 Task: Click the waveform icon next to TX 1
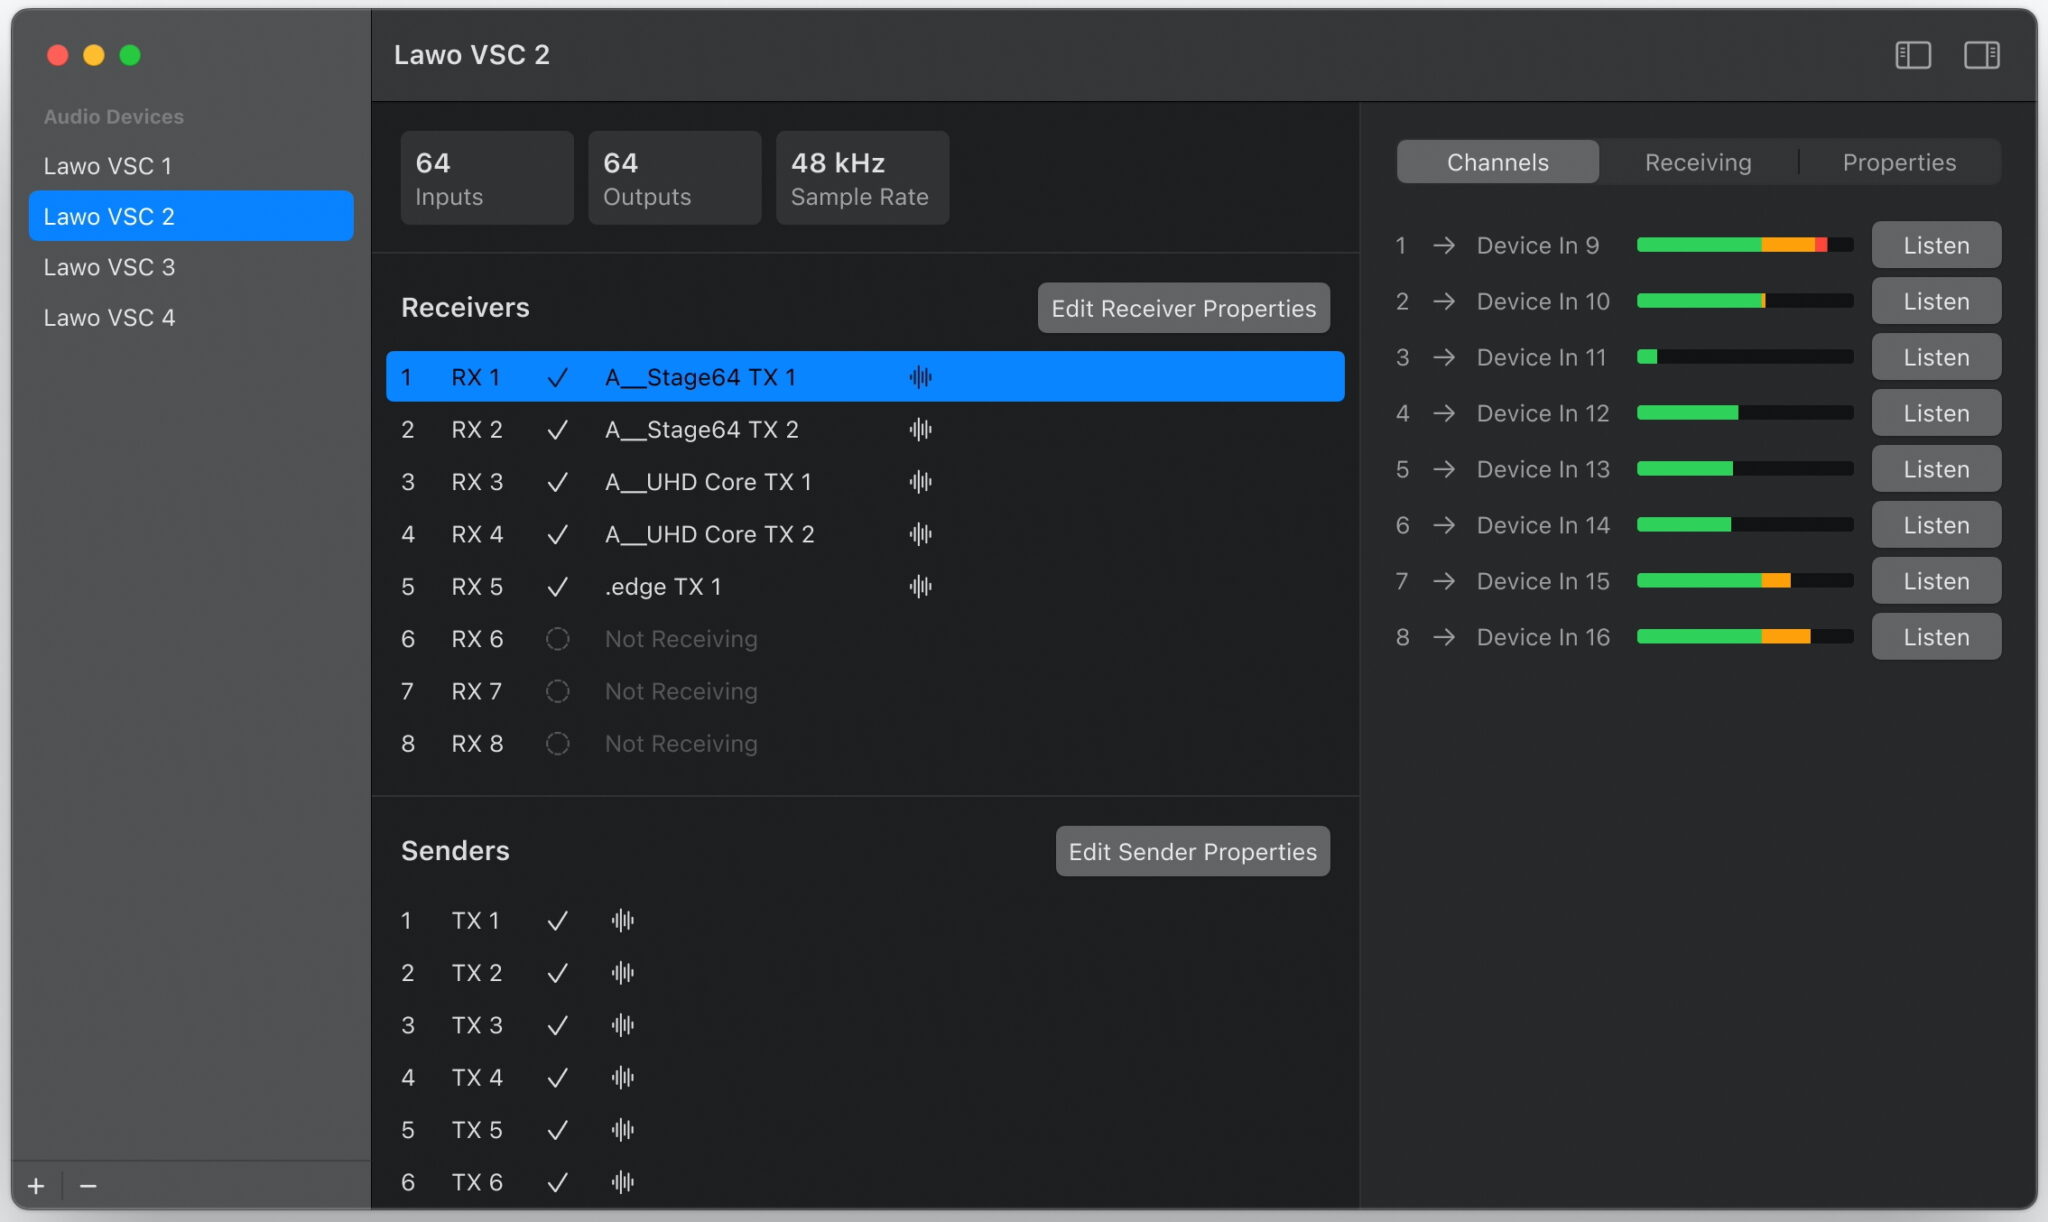(x=622, y=920)
